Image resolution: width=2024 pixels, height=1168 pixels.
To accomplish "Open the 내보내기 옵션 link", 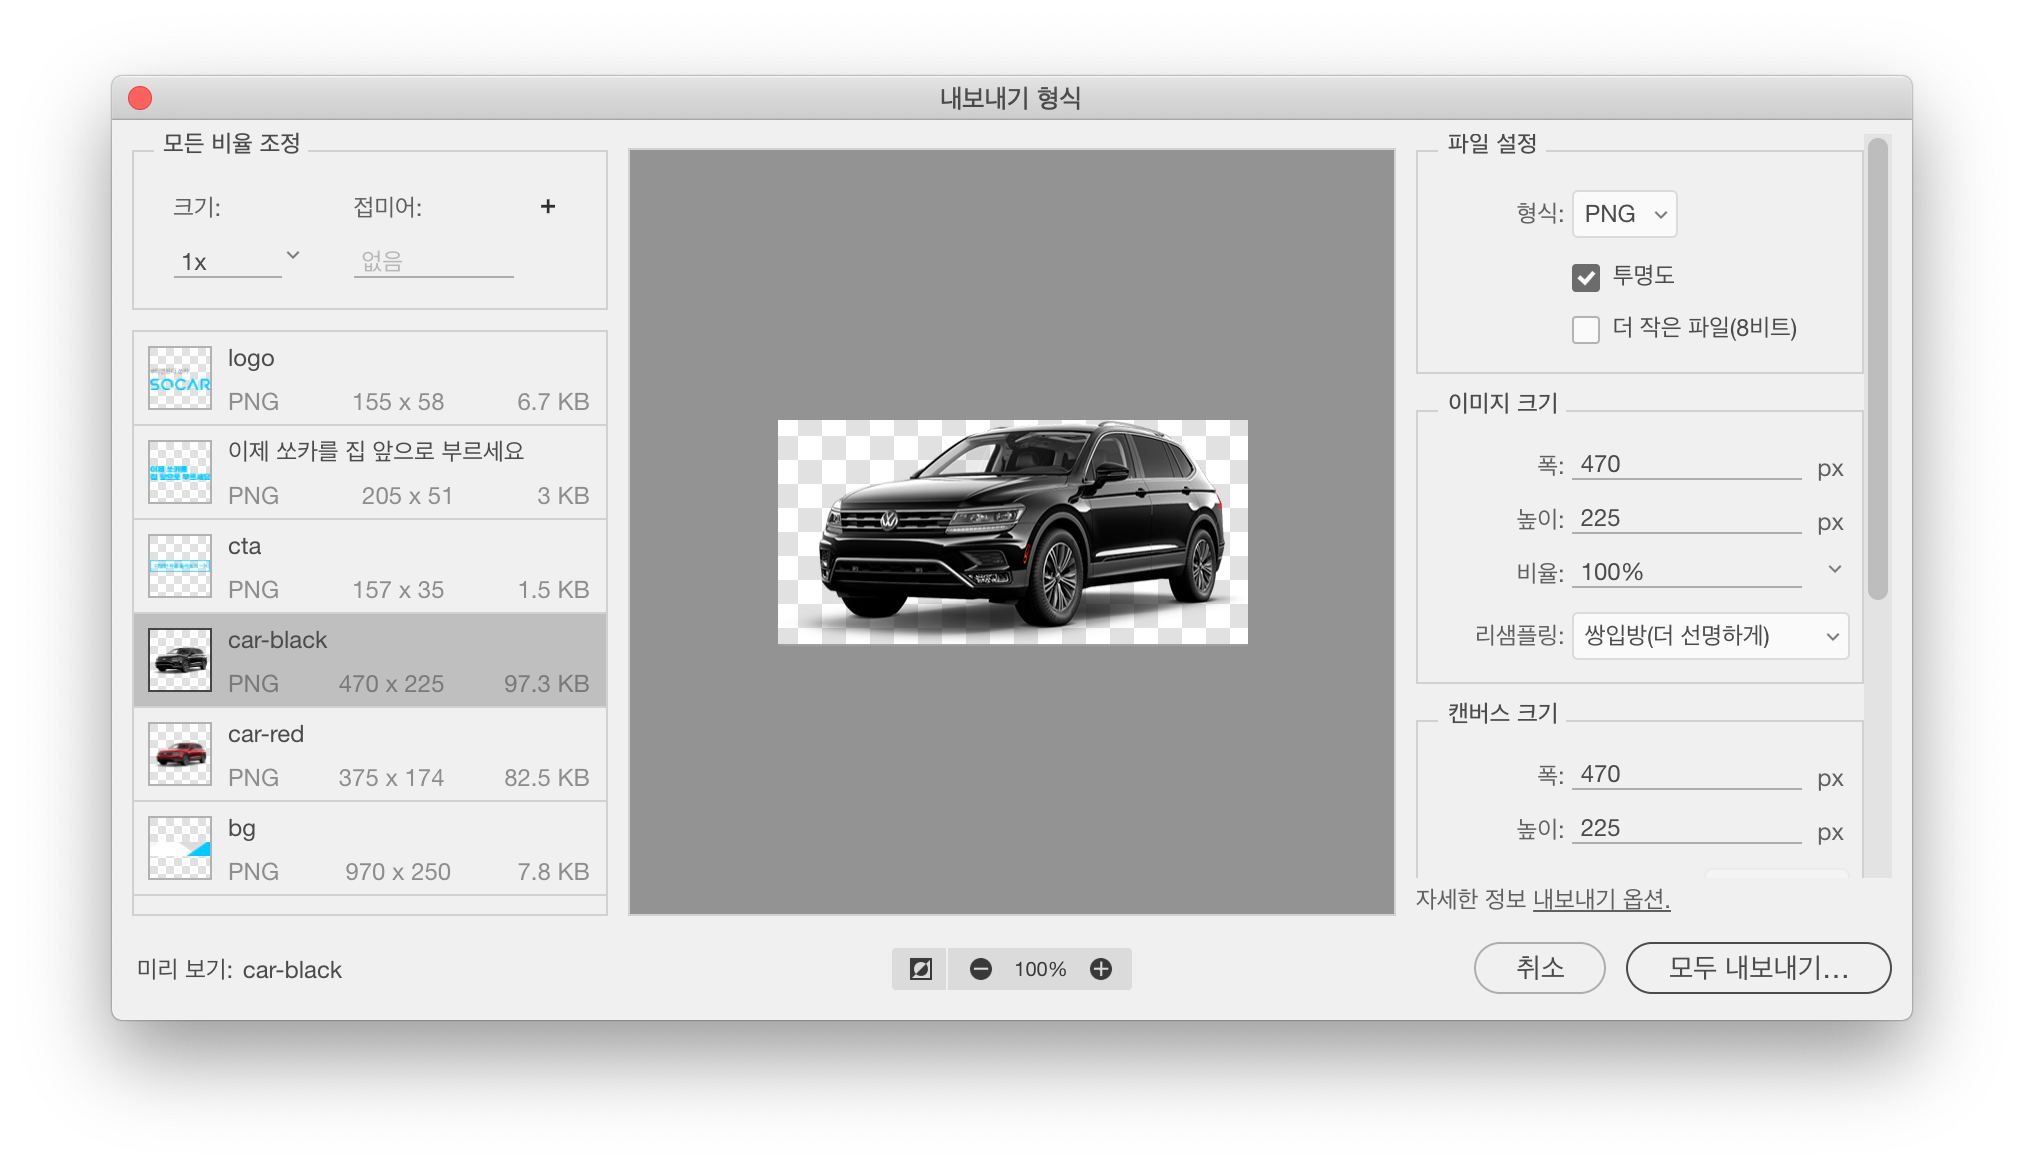I will pos(1601,899).
